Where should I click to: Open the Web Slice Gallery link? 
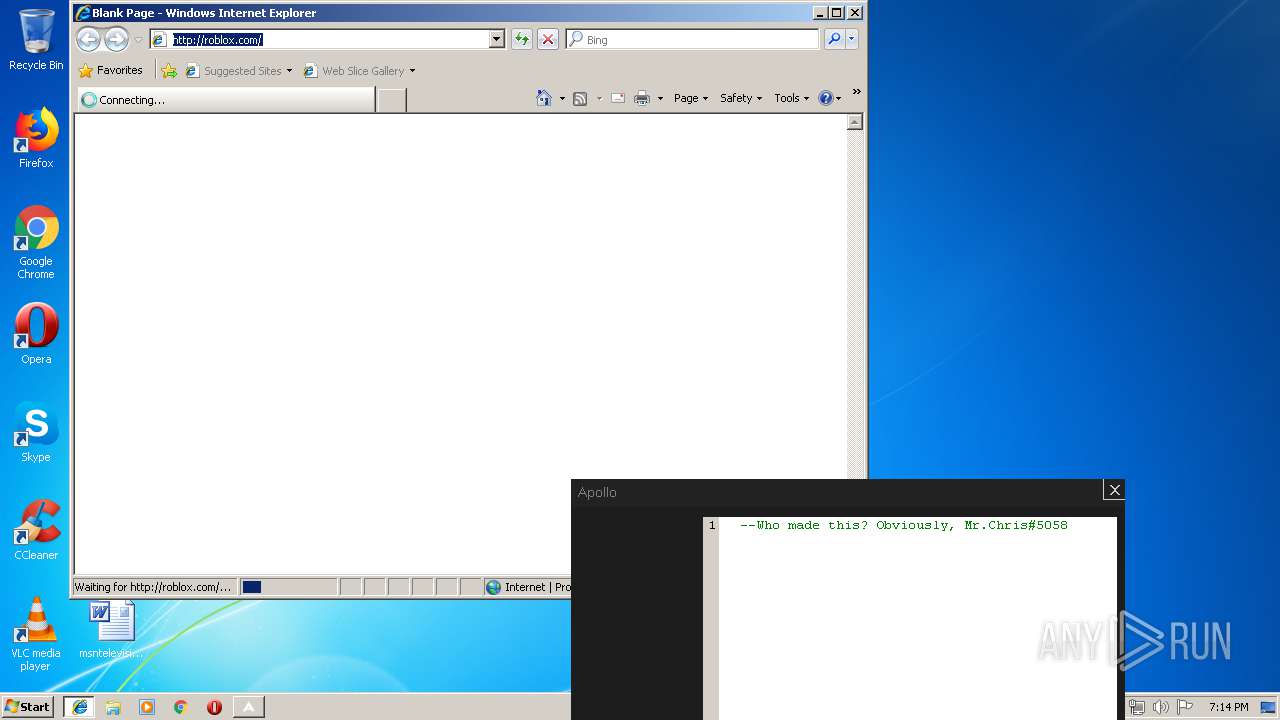(x=353, y=70)
